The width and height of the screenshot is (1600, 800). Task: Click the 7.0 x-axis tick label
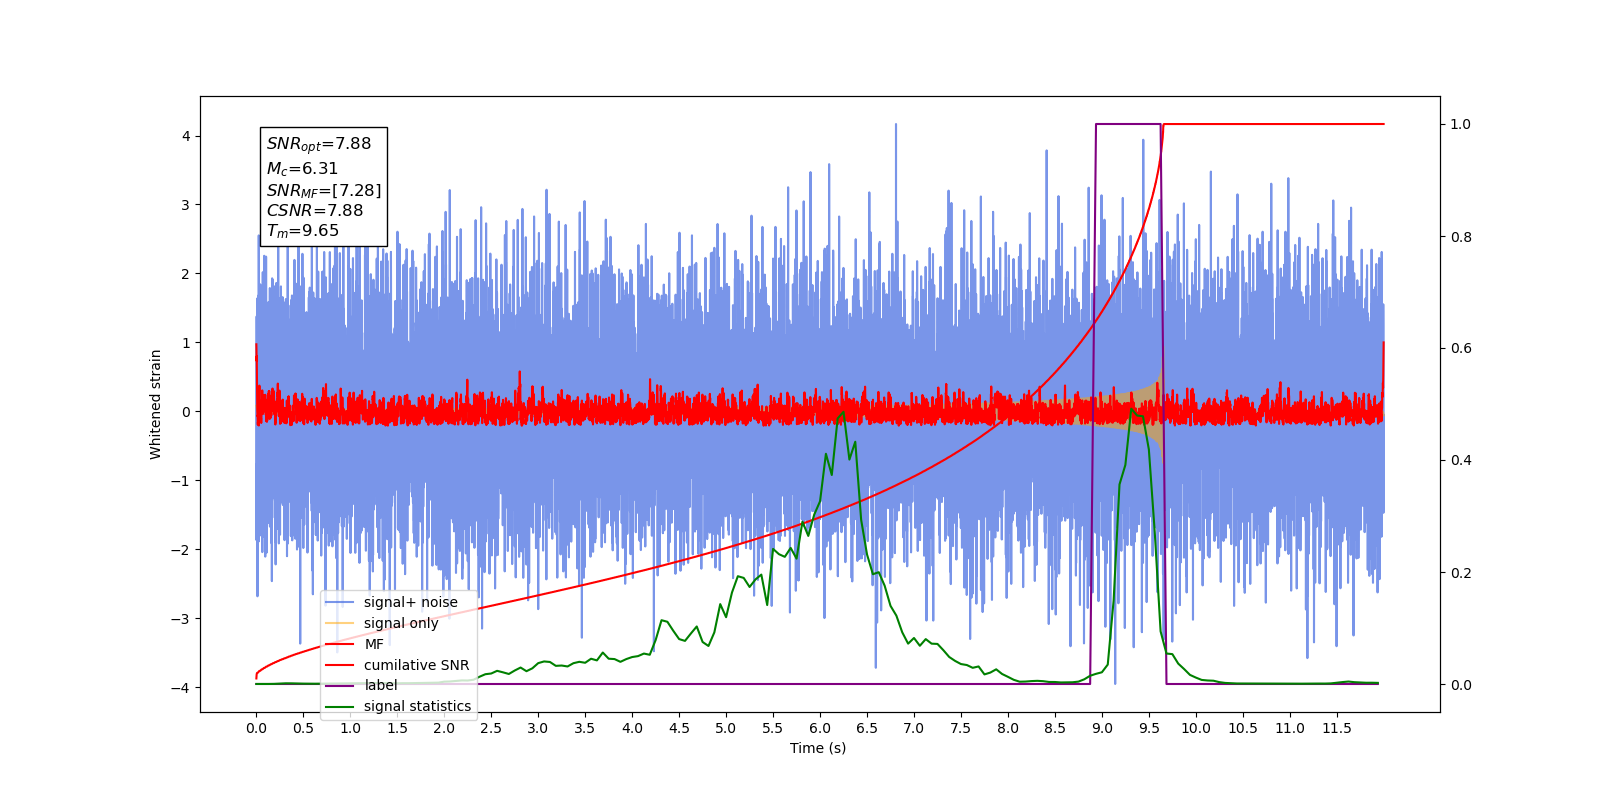914,728
